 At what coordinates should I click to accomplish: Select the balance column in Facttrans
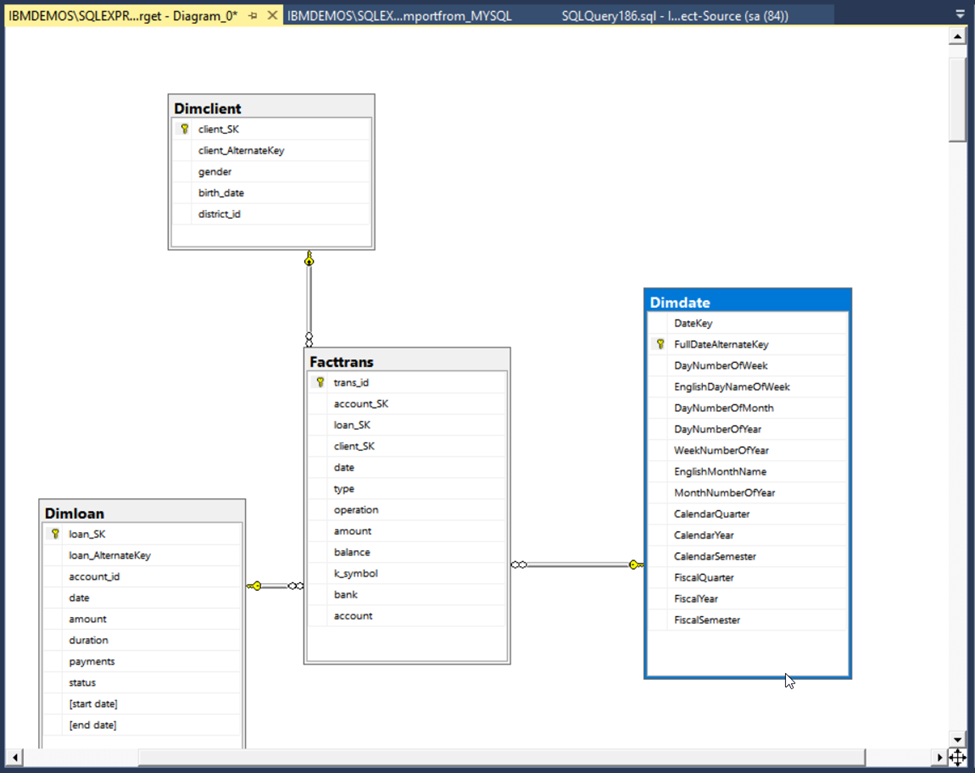tap(353, 551)
